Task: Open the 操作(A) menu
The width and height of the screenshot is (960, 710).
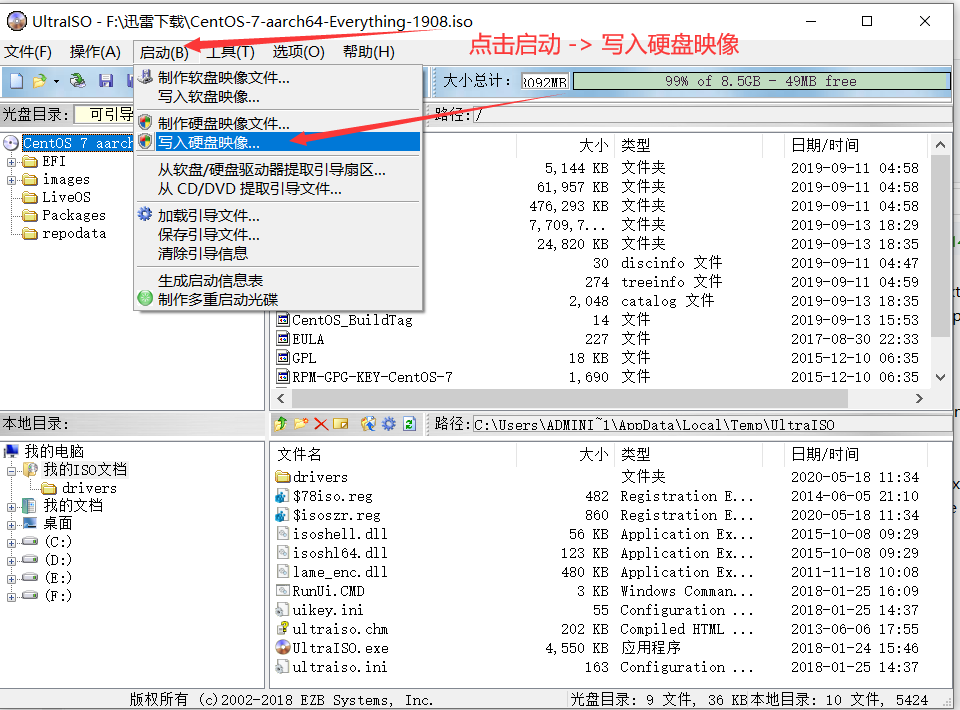Action: click(x=95, y=52)
